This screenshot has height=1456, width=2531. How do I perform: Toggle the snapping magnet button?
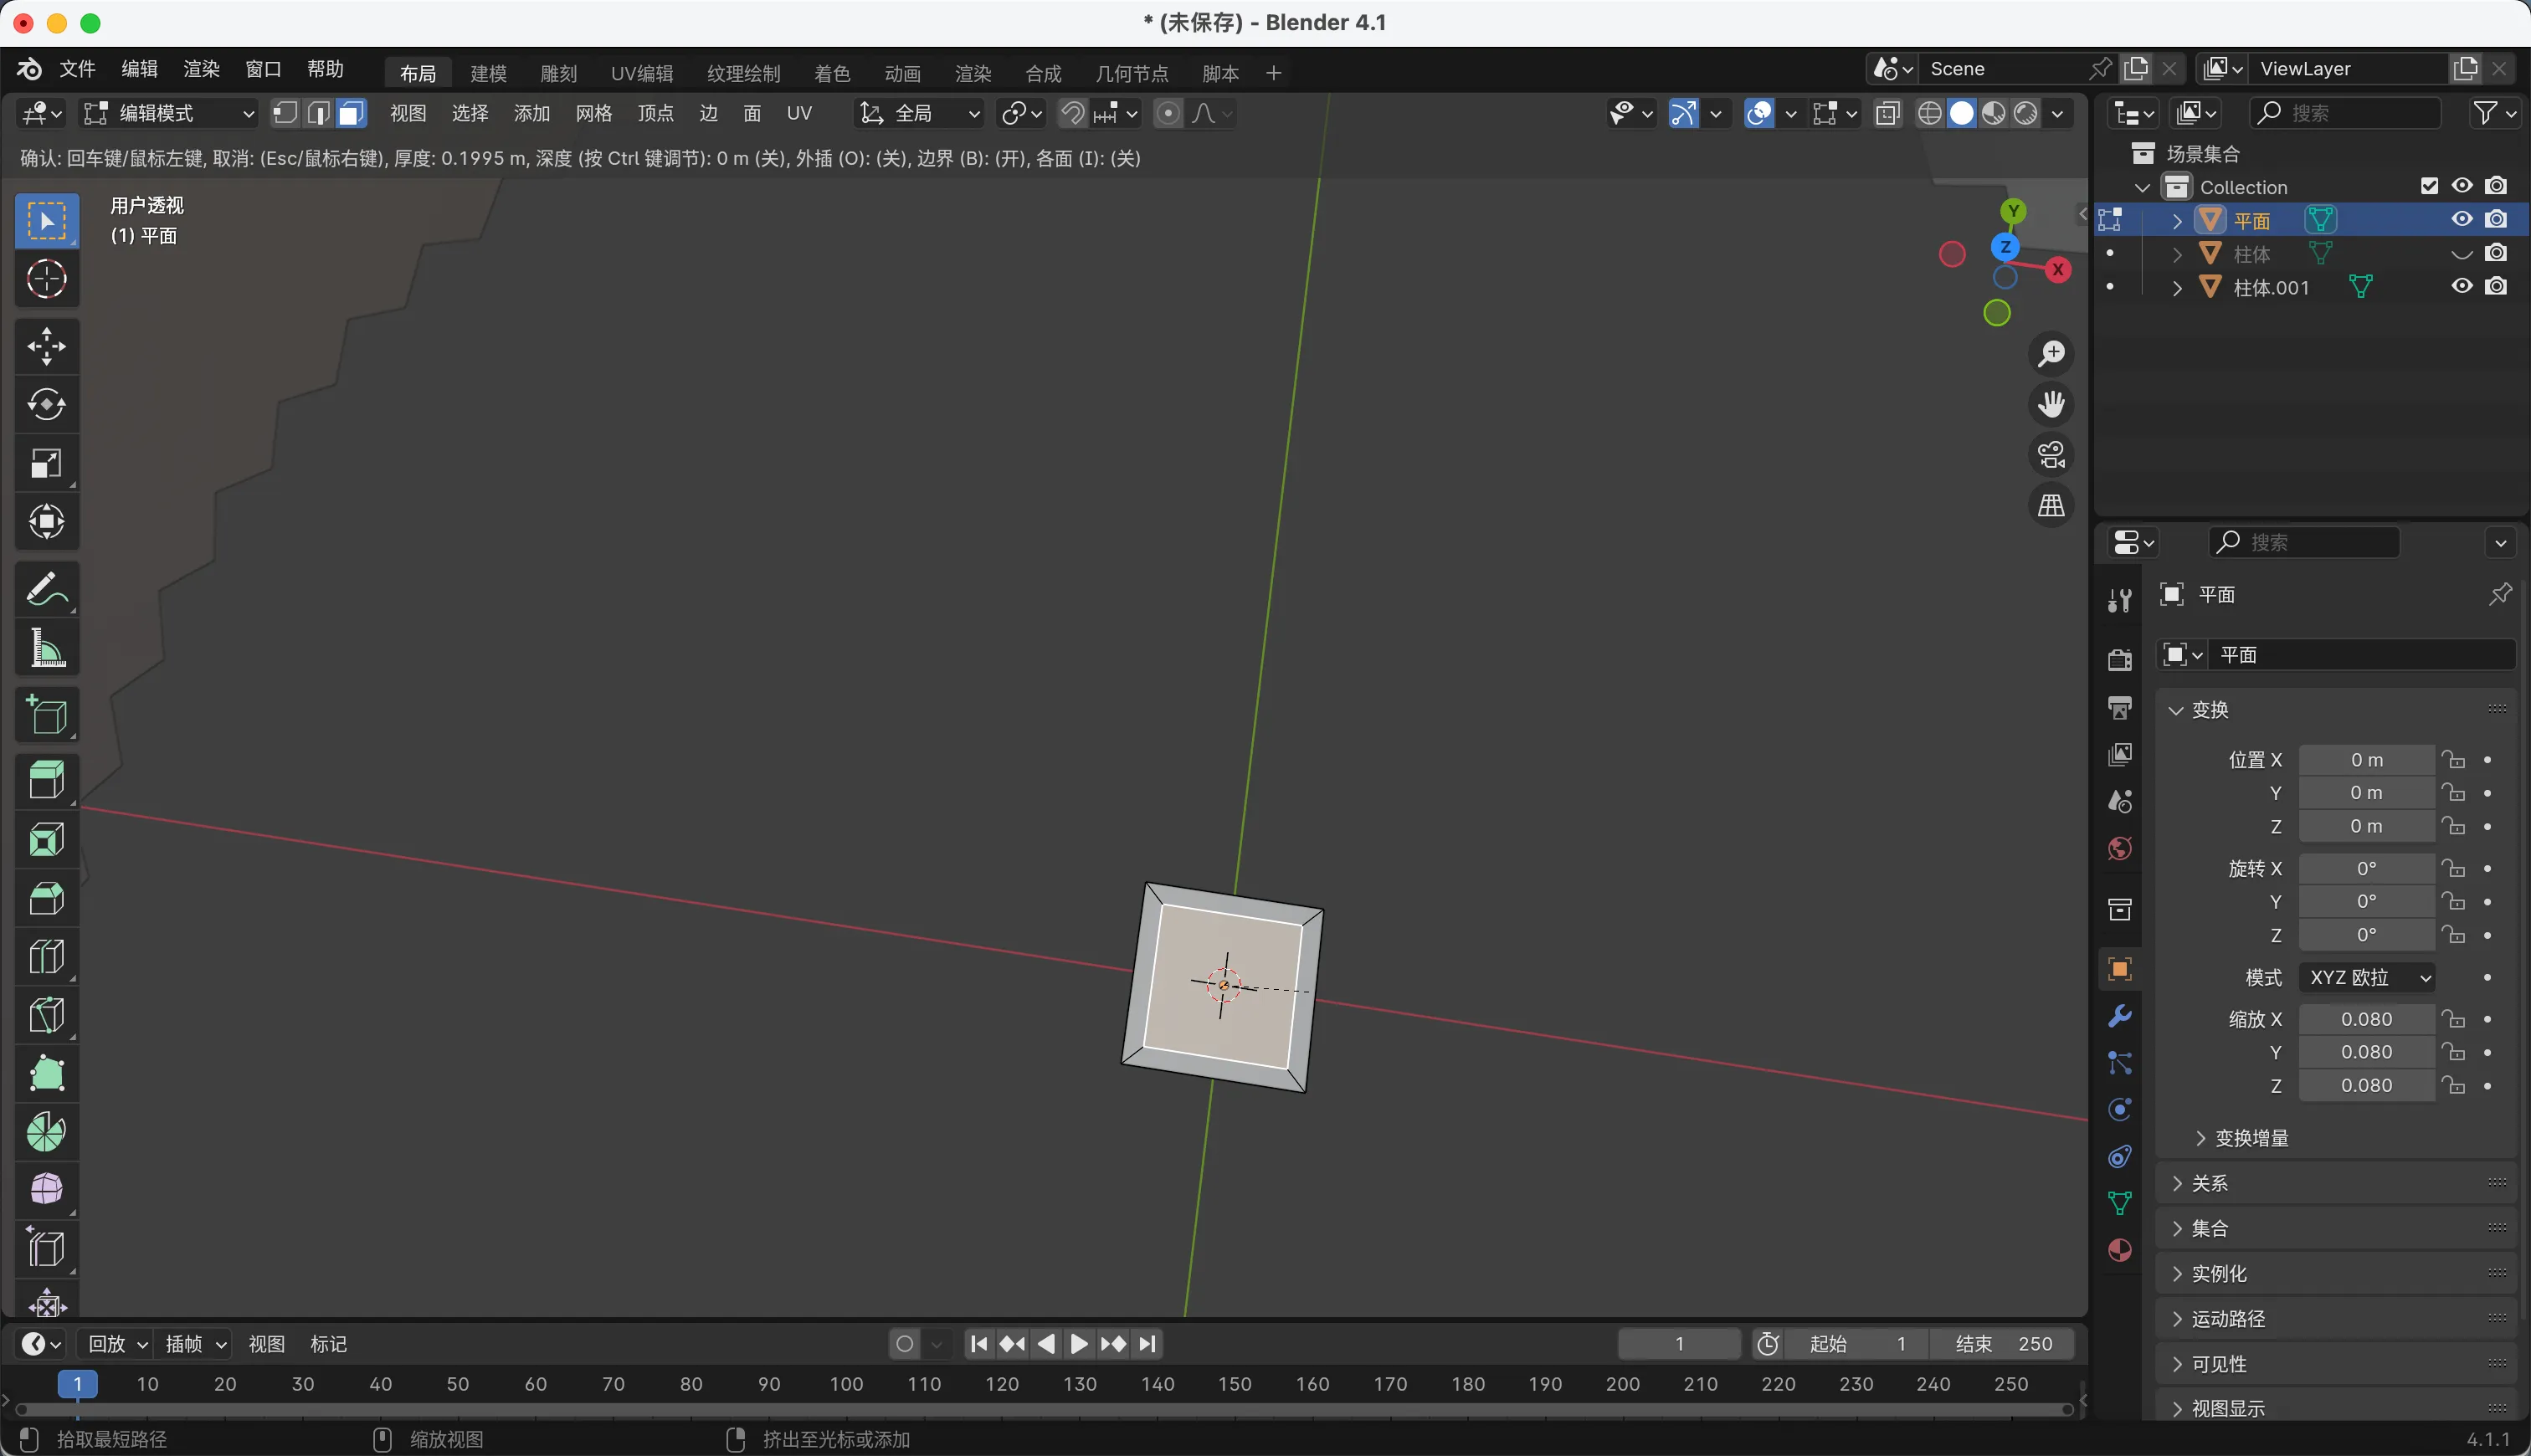1072,113
